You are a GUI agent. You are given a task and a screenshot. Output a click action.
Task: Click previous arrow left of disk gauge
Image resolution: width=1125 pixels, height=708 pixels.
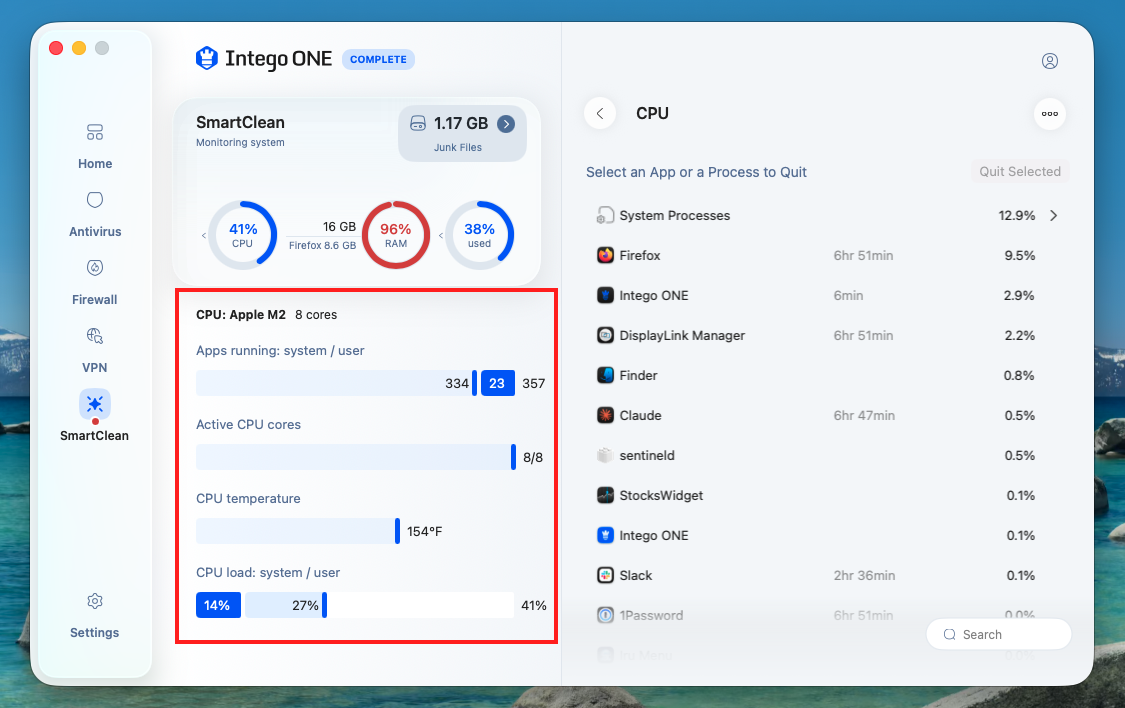(x=441, y=235)
